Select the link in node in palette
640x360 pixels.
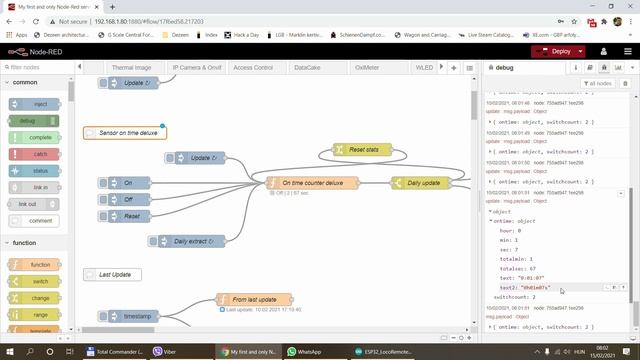coord(34,187)
